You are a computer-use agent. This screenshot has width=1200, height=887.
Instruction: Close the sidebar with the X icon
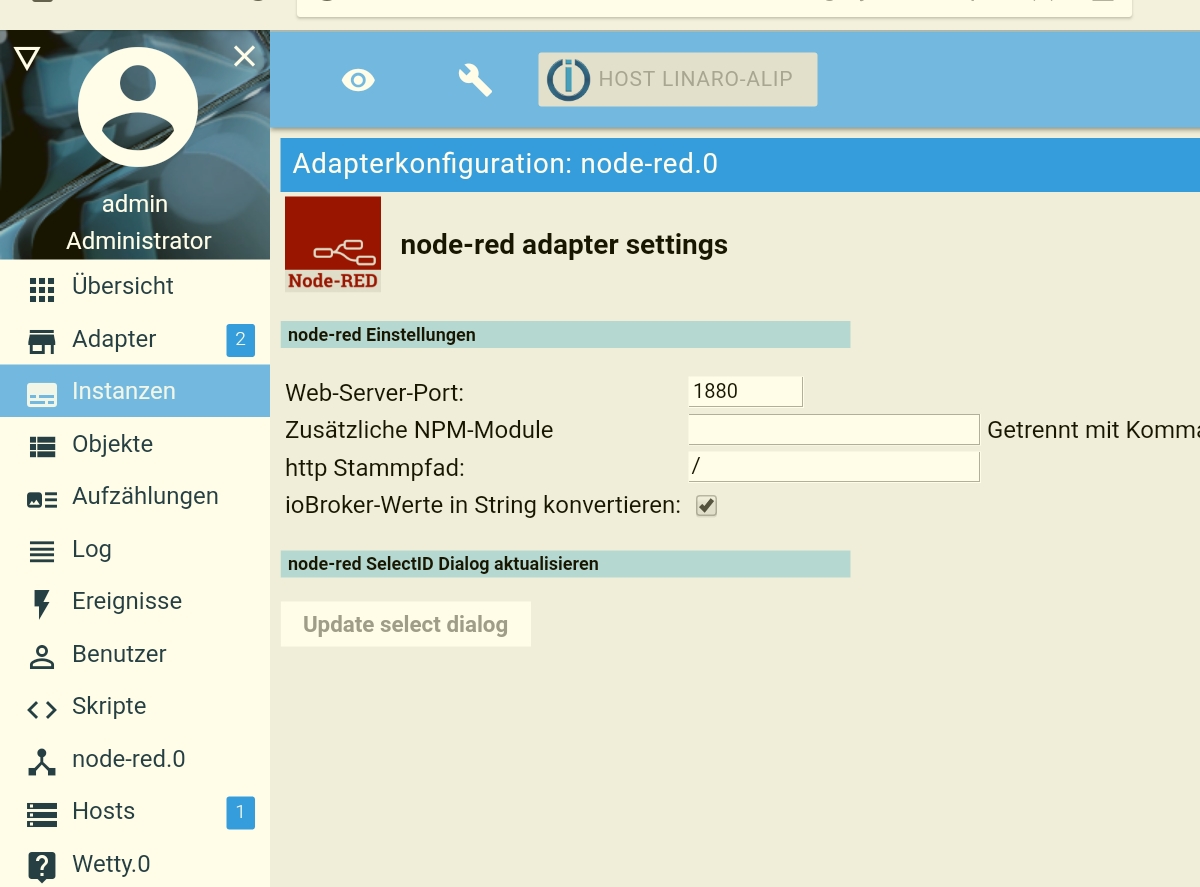coord(245,56)
